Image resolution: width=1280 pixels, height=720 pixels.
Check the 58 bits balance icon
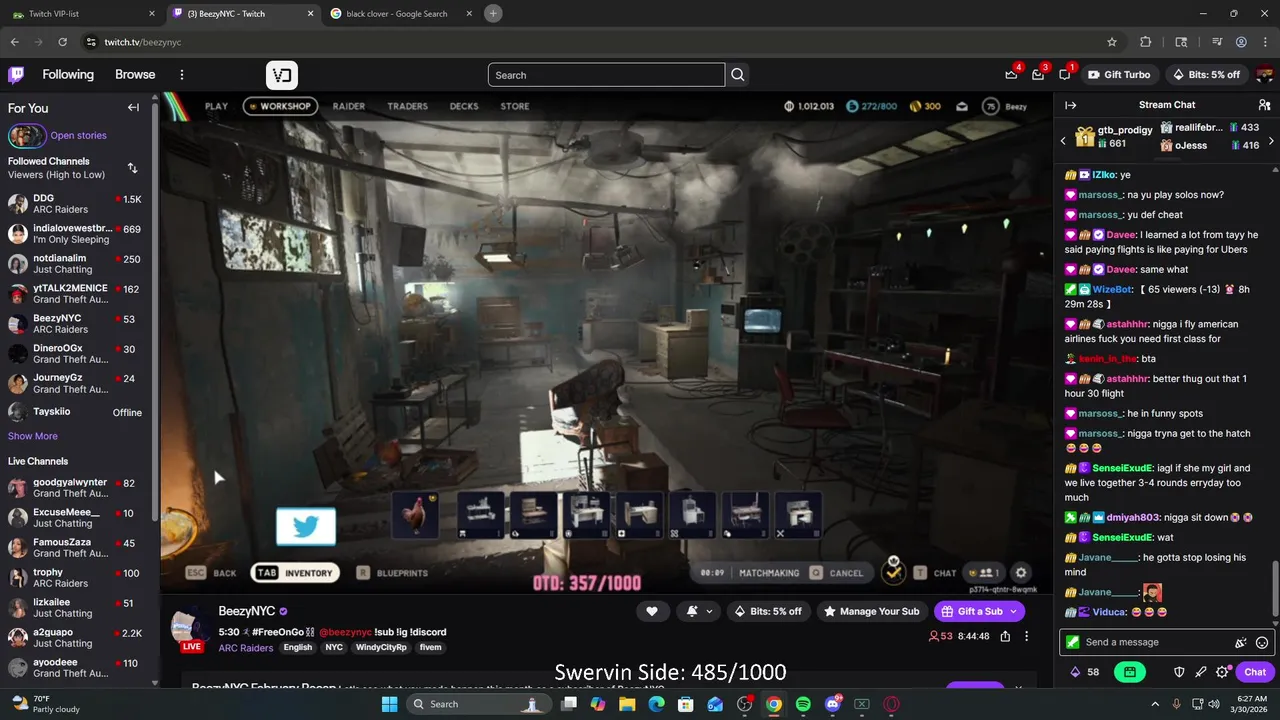coord(1085,672)
